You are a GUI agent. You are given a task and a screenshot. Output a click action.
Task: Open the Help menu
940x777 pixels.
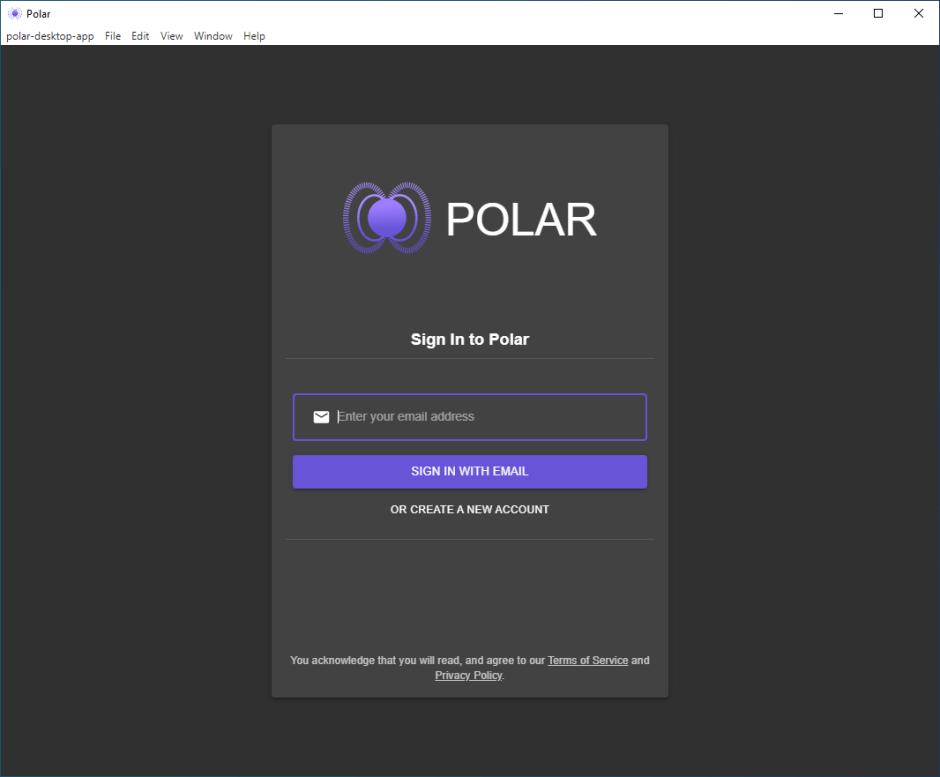(254, 36)
